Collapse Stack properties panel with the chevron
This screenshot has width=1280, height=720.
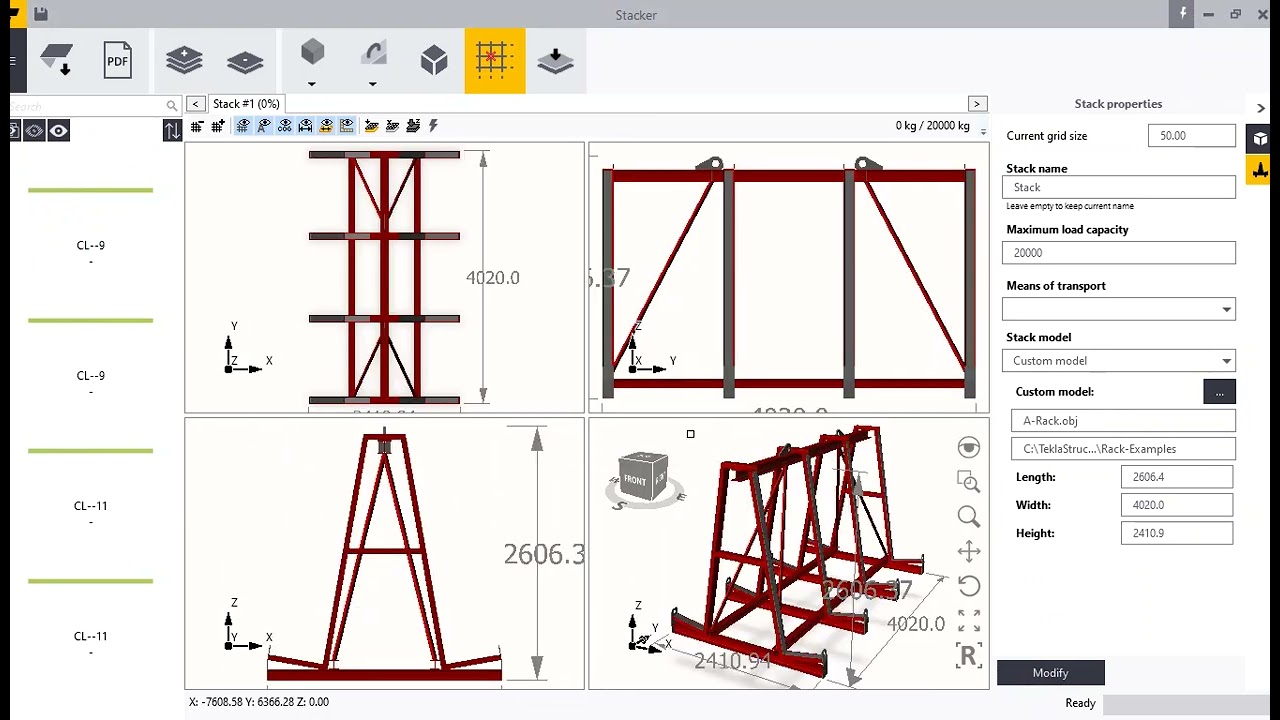coord(1260,108)
